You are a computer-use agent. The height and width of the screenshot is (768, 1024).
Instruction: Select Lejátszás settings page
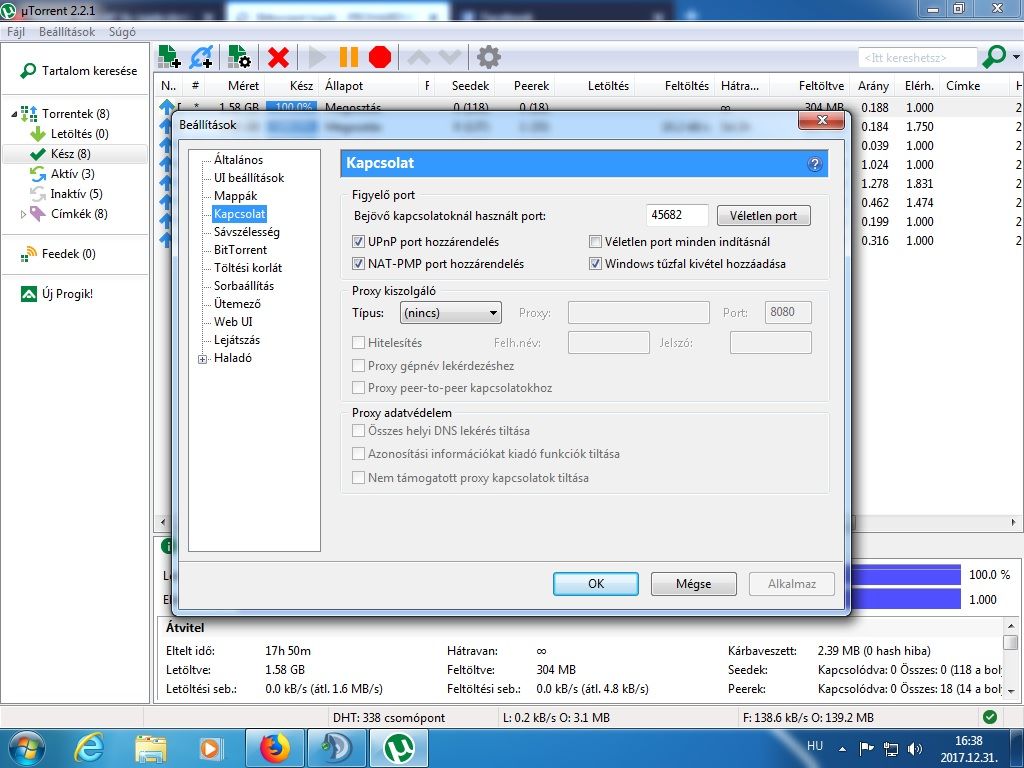point(237,340)
